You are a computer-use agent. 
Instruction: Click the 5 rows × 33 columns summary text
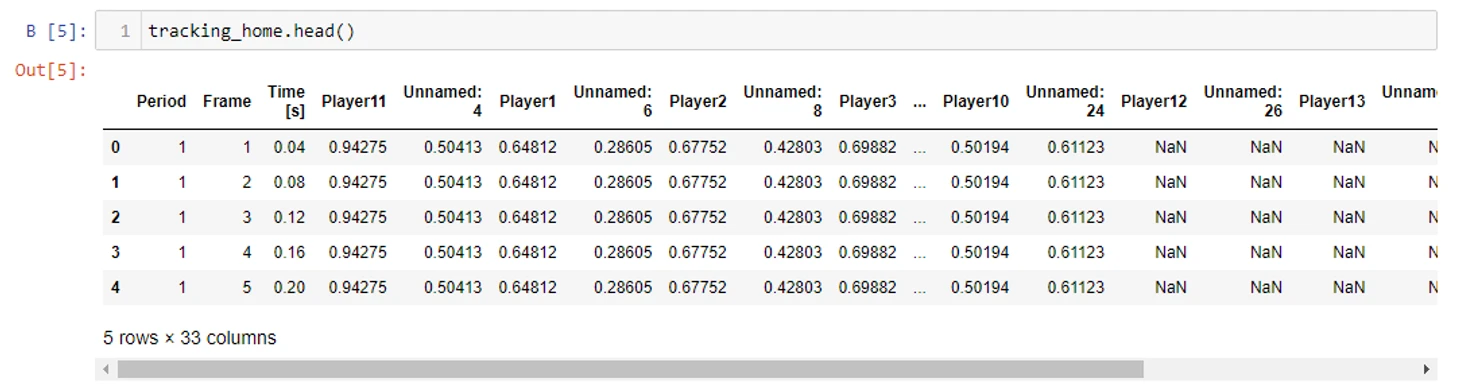click(190, 338)
